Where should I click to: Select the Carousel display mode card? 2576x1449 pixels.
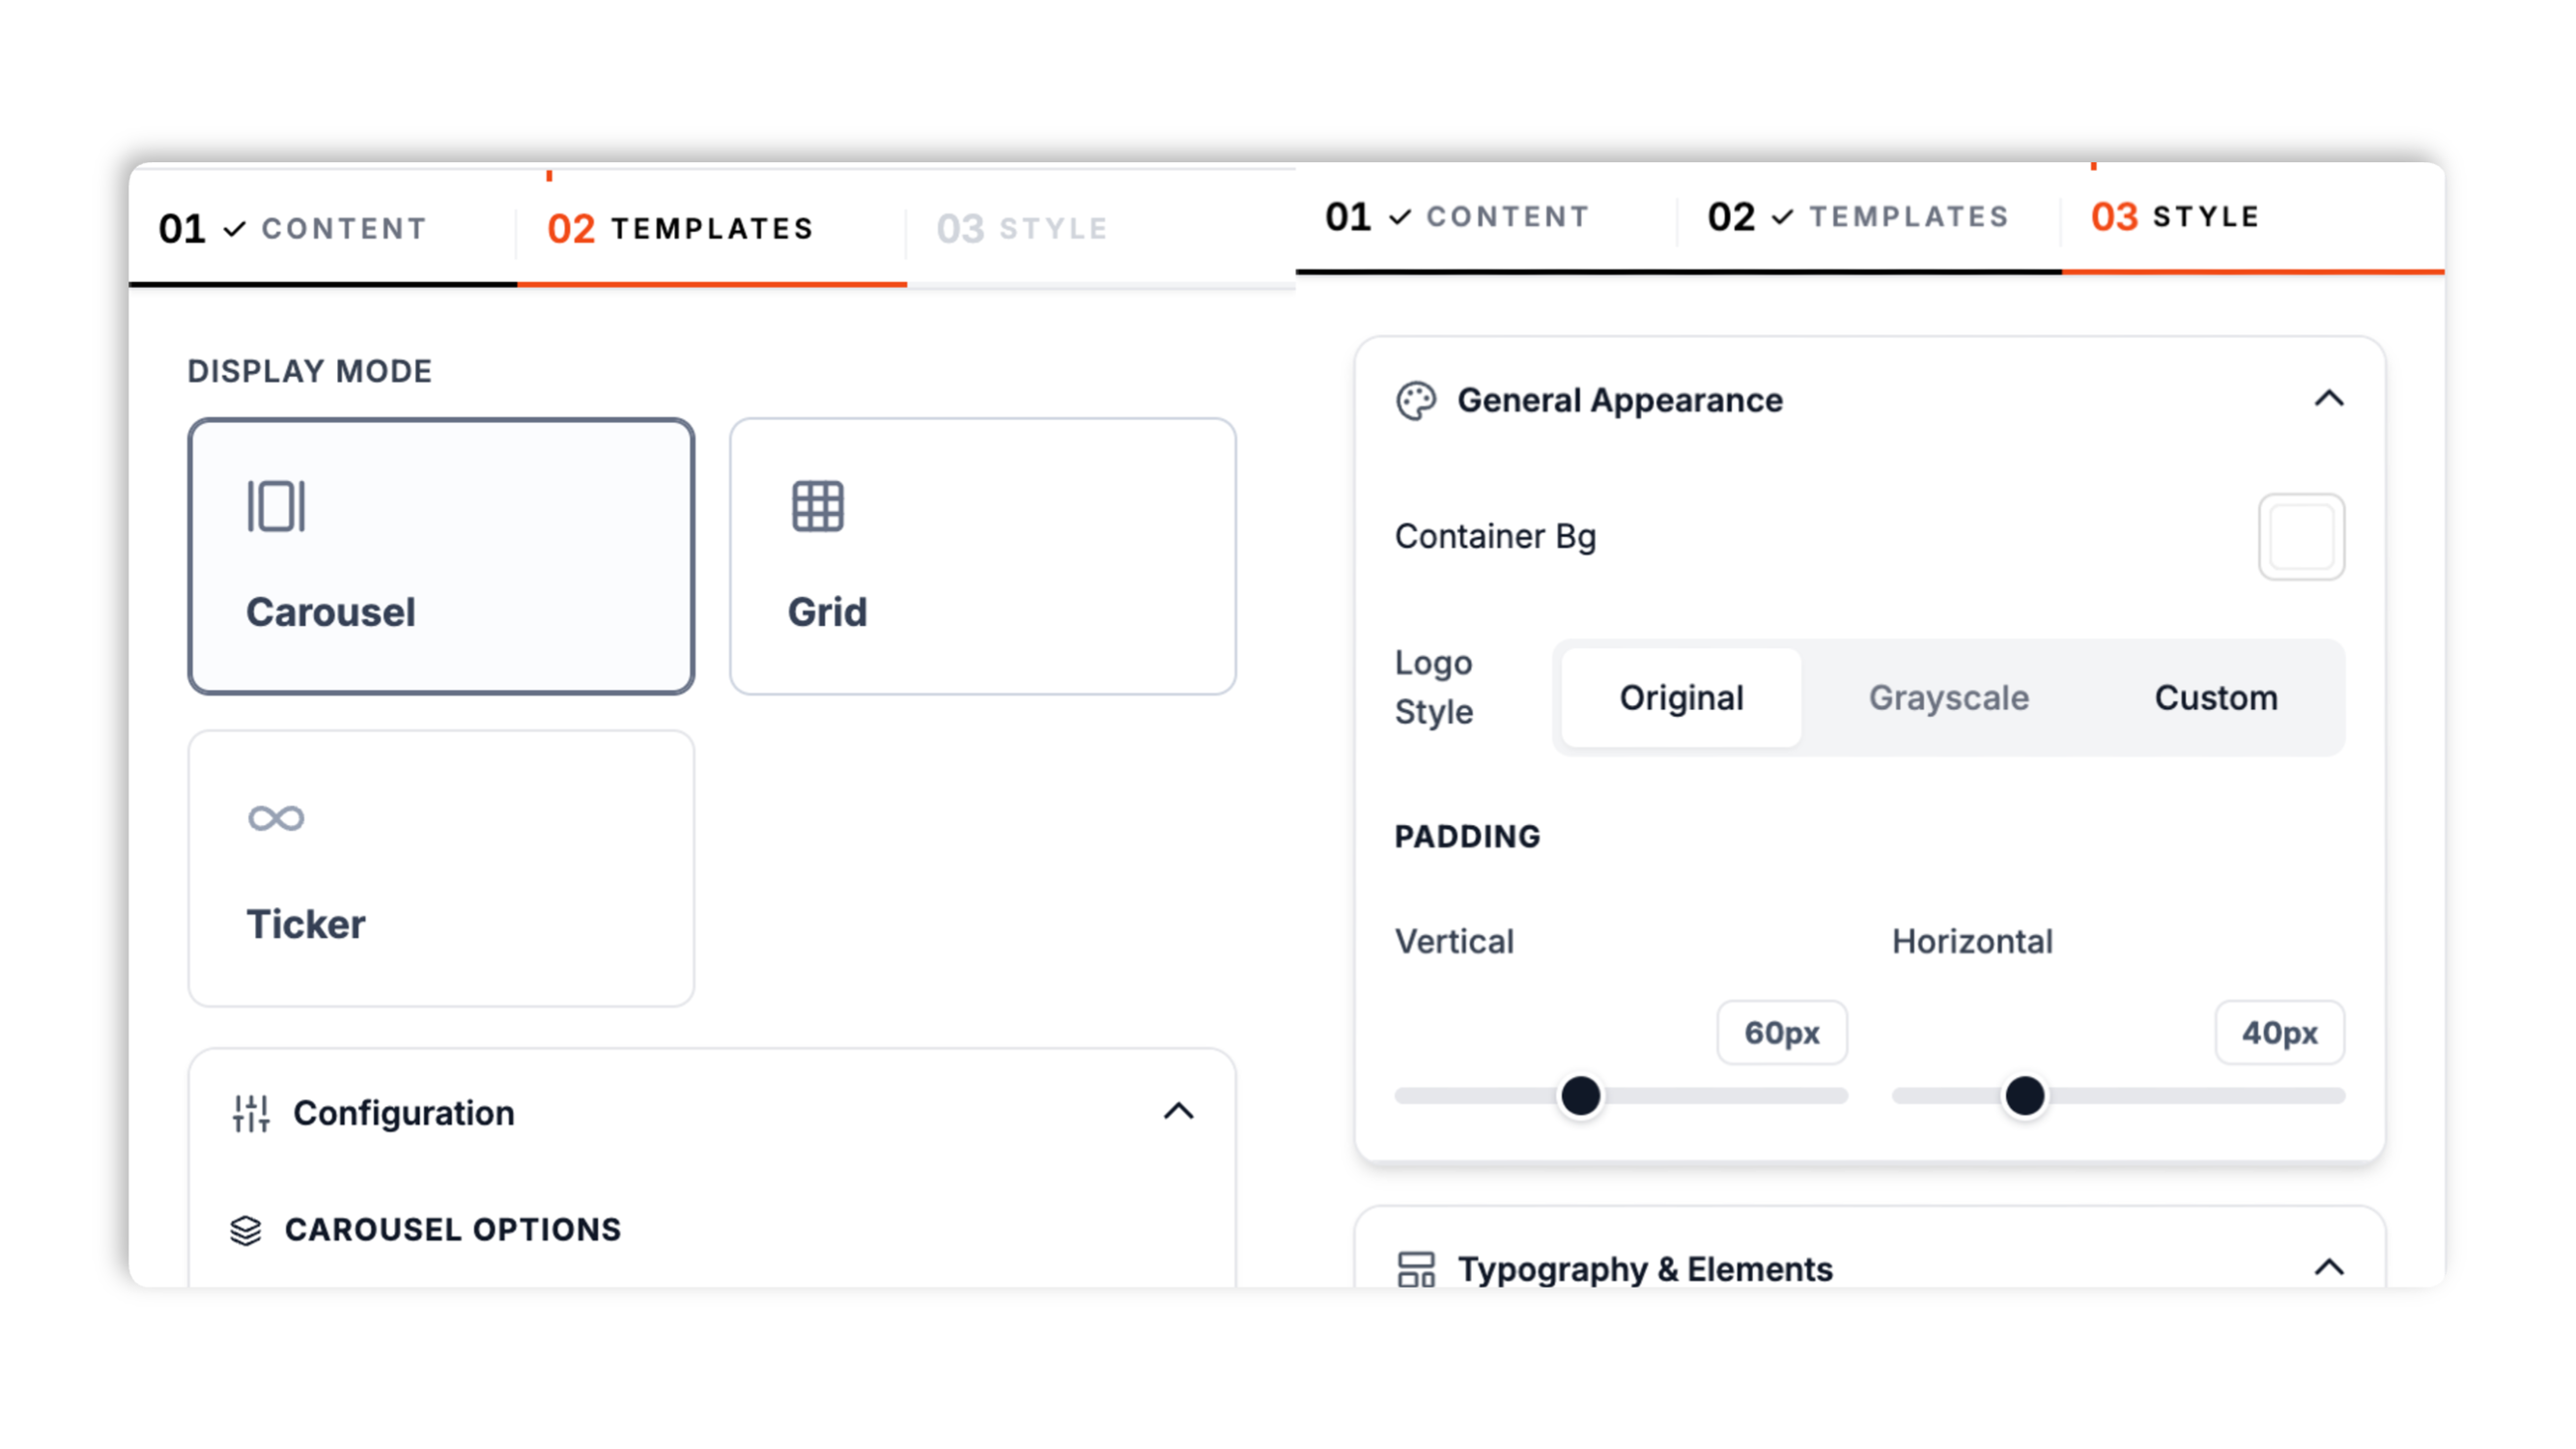click(x=441, y=556)
